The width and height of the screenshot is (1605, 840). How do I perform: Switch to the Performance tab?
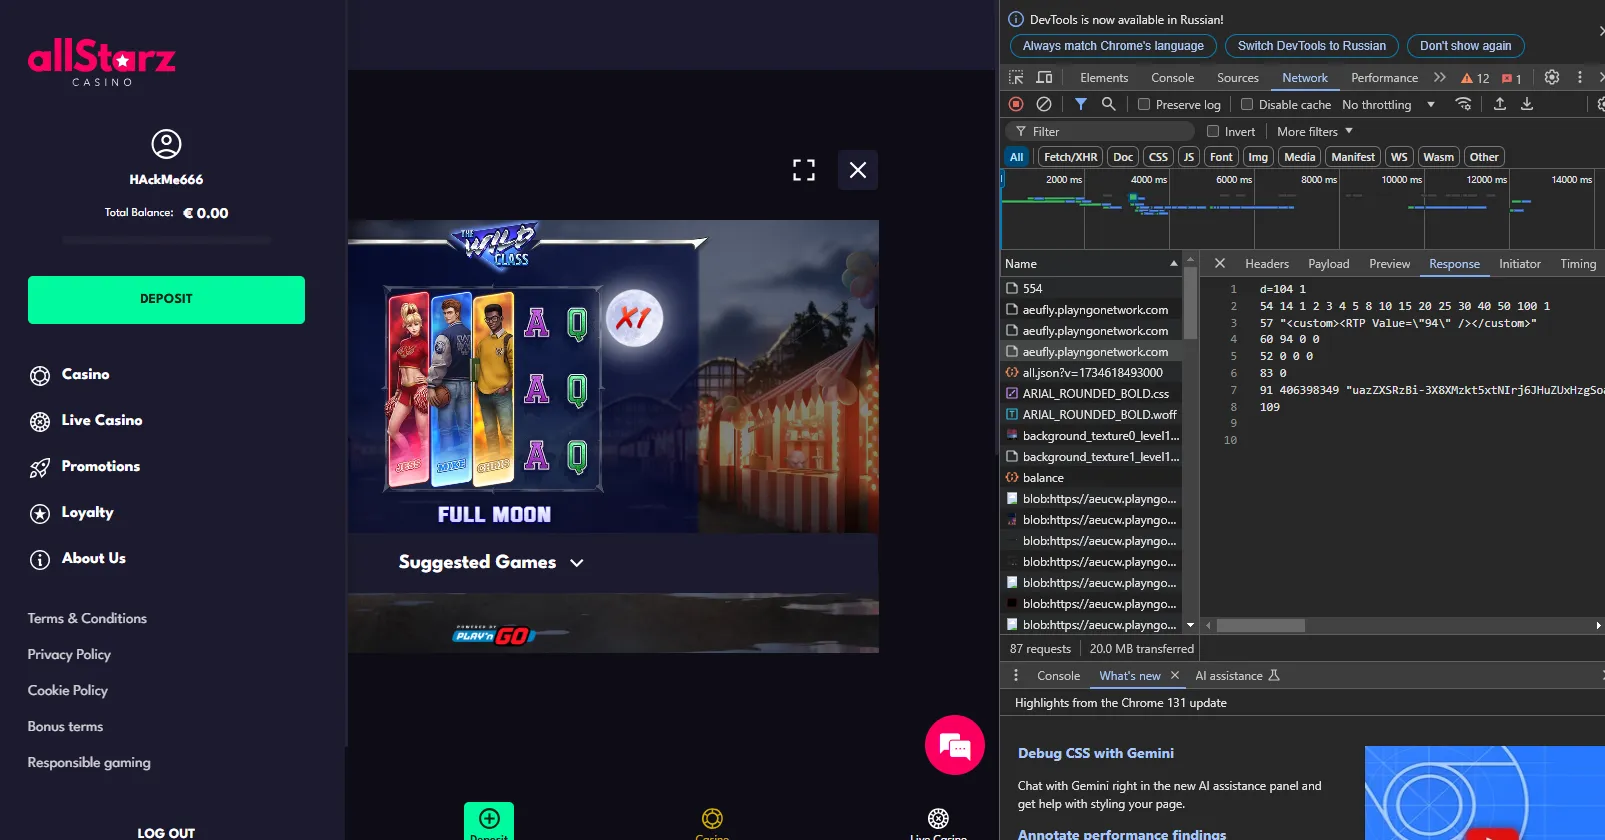1384,78
